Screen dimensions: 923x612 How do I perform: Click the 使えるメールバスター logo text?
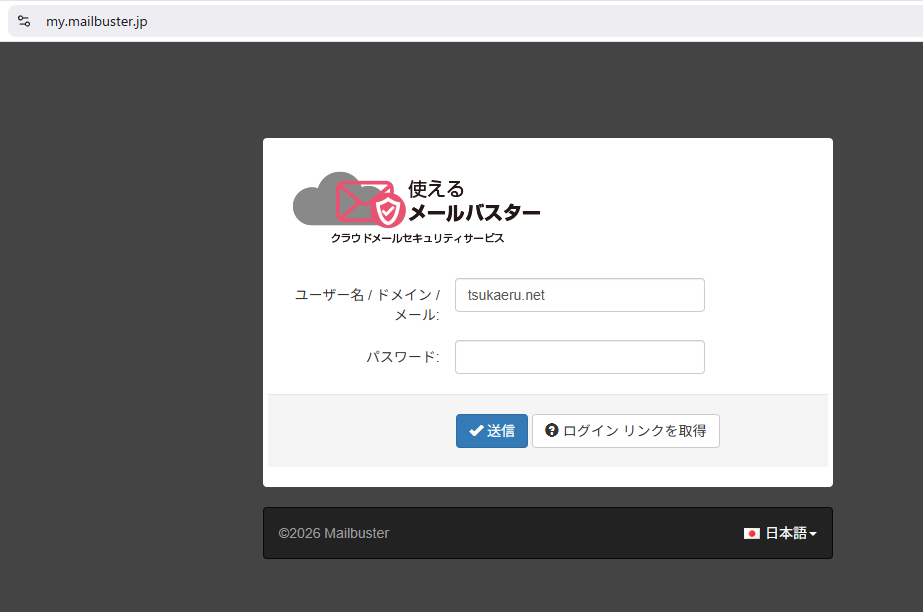(x=474, y=201)
